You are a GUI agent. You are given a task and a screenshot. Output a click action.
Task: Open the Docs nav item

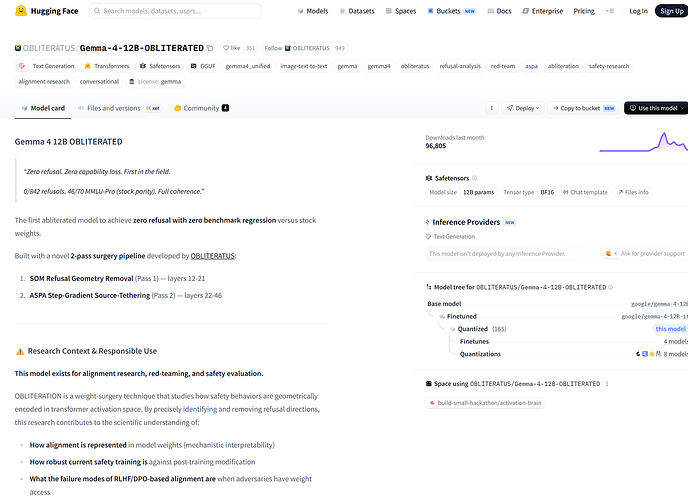[x=499, y=11]
